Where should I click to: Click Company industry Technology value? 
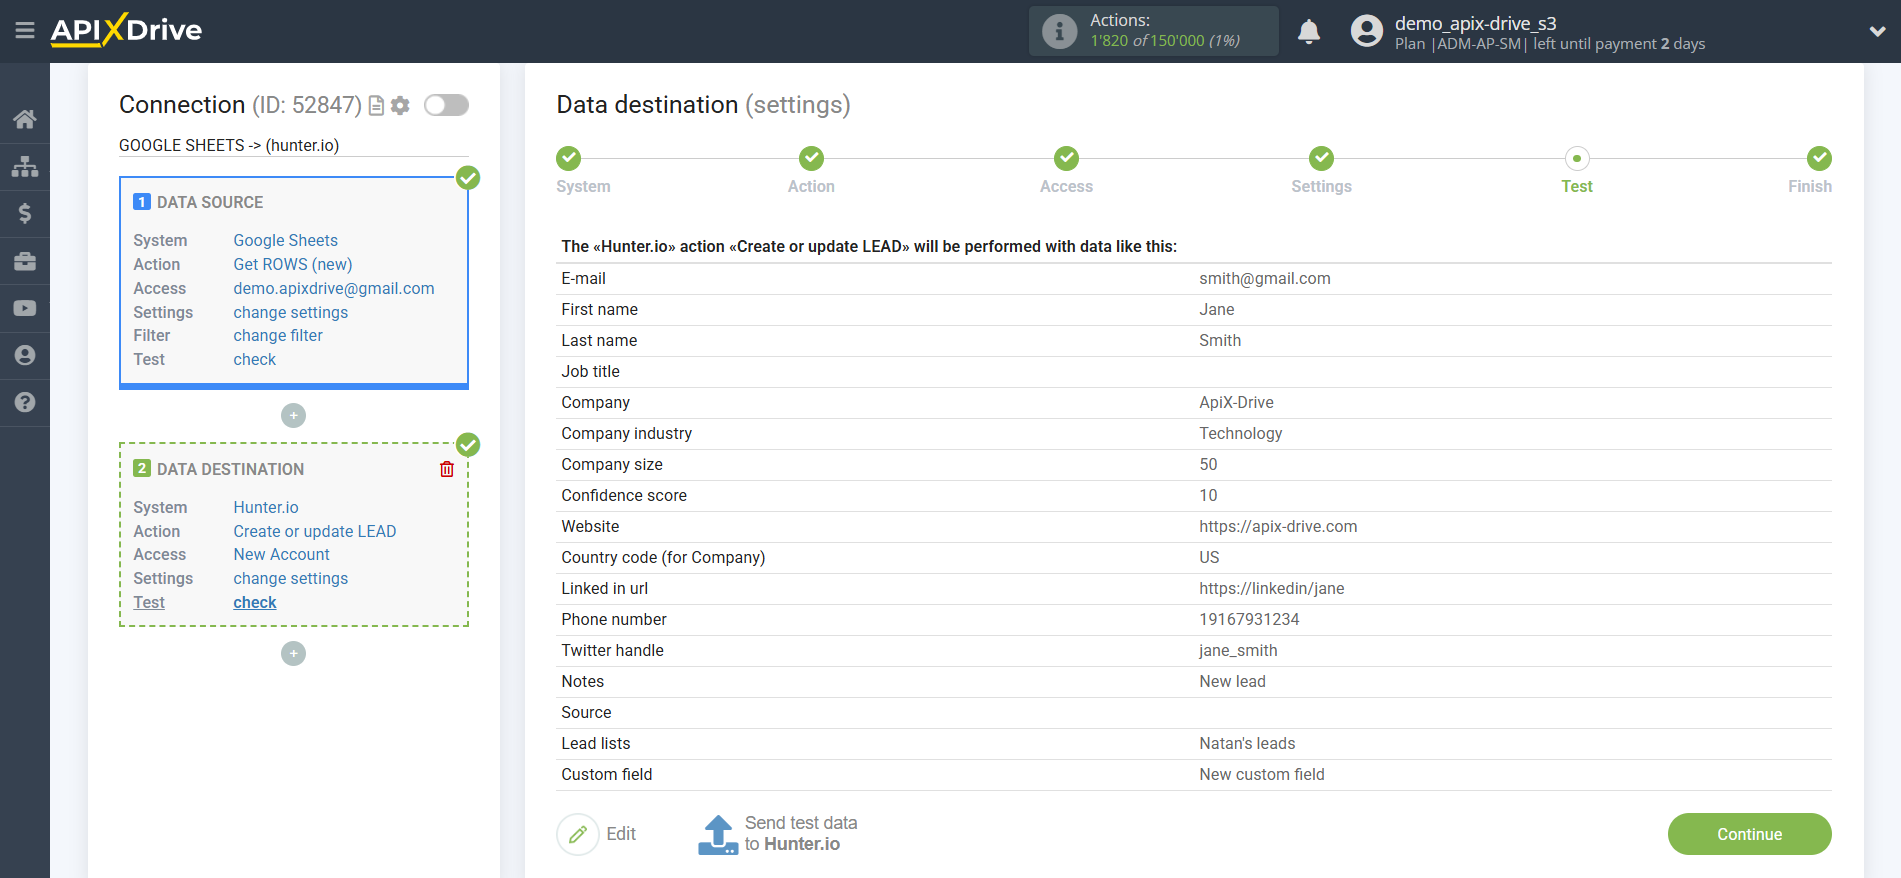(1240, 434)
